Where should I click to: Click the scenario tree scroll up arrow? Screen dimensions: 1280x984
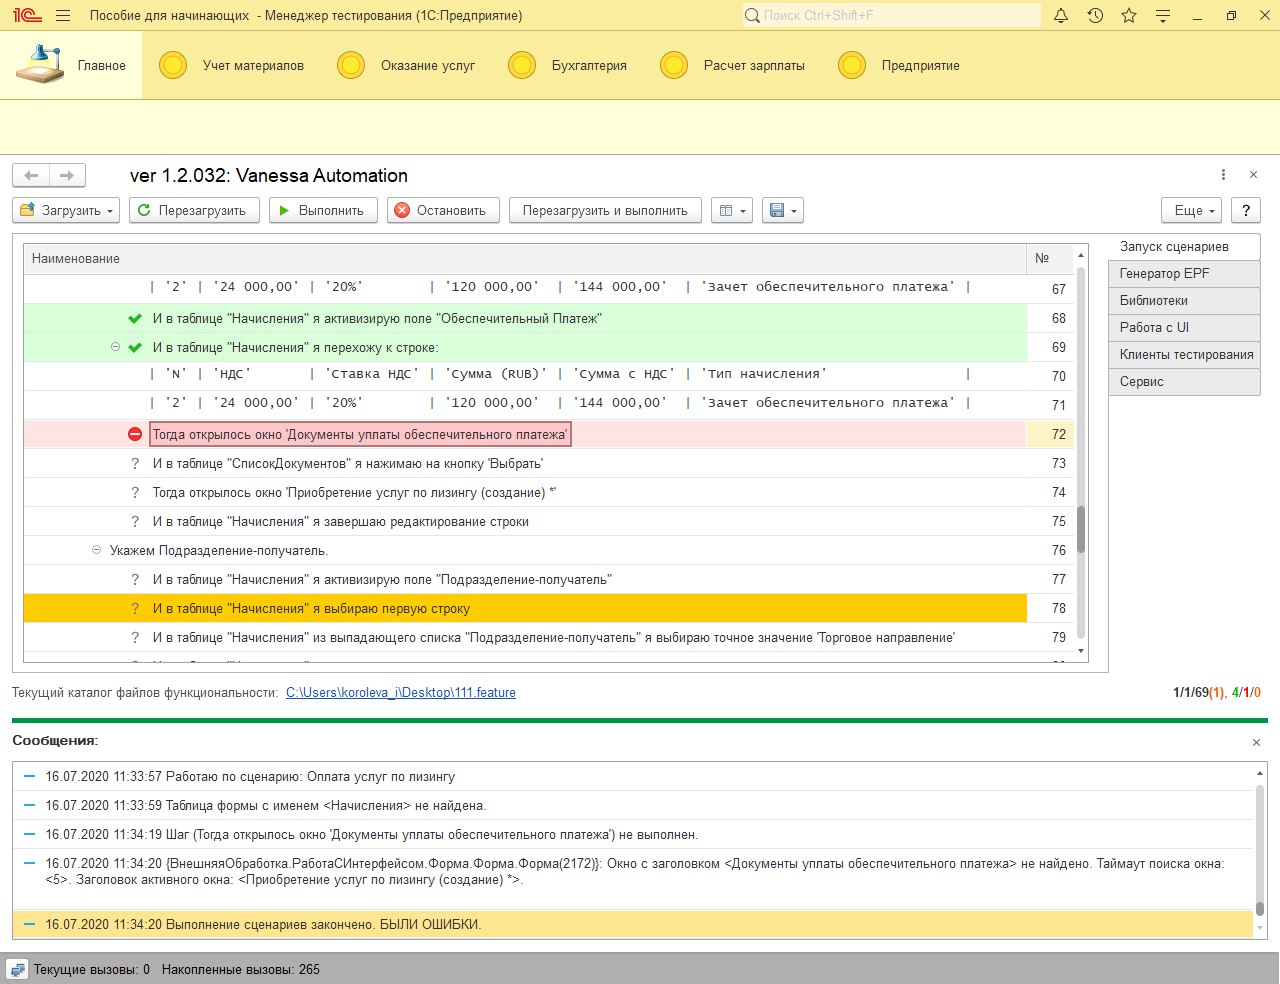click(1081, 255)
